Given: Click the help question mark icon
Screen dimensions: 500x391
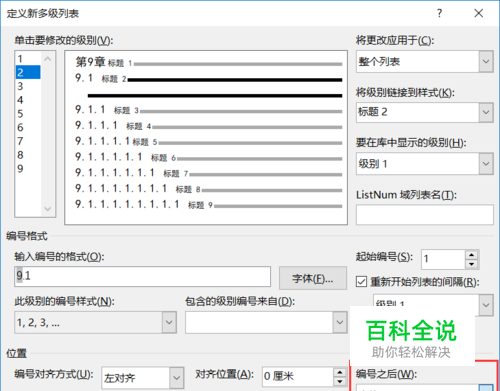Looking at the screenshot, I should coord(440,13).
